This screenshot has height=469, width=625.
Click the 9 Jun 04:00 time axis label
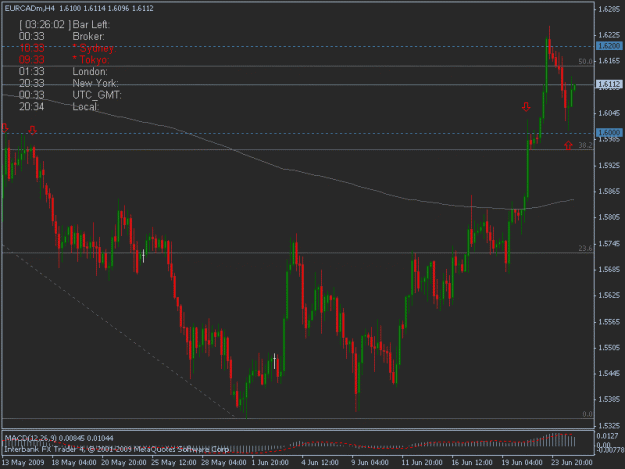point(369,463)
